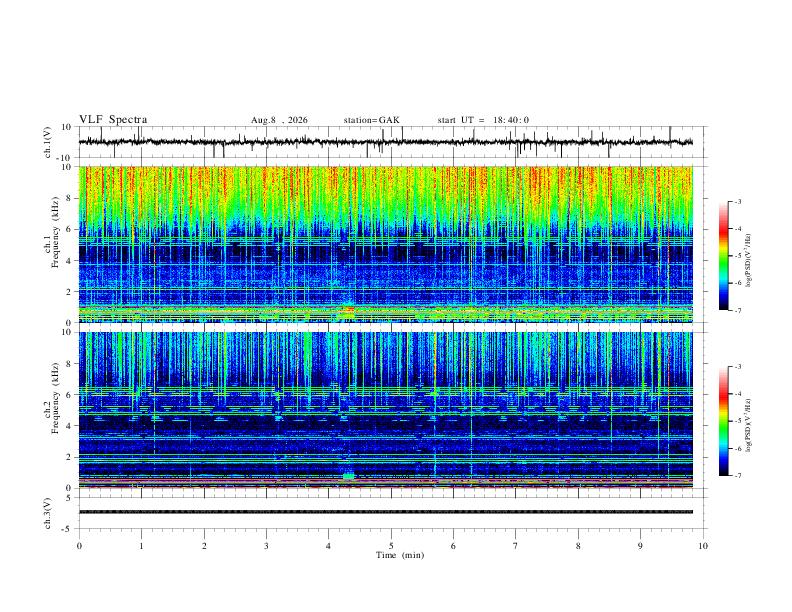Click the bright burst in ch.2 spectrogram
Image resolution: width=792 pixels, height=612 pixels.
click(349, 476)
